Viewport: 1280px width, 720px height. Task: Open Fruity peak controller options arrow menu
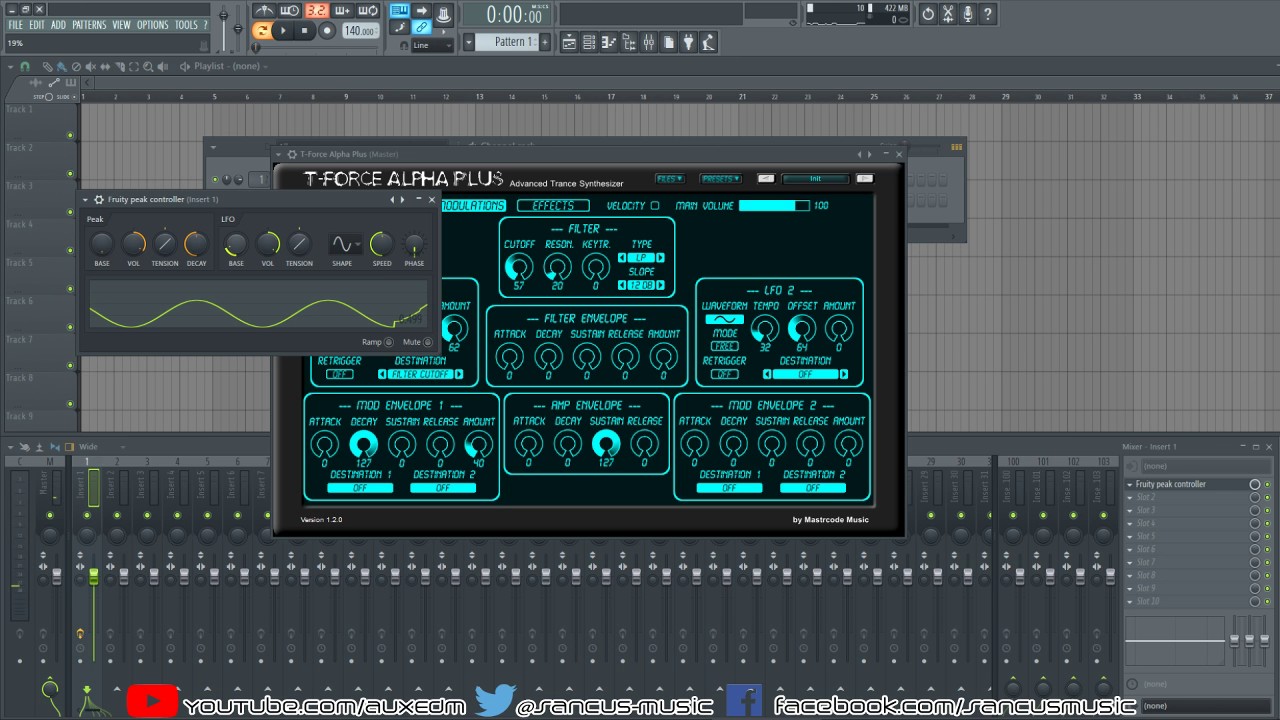click(x=85, y=200)
